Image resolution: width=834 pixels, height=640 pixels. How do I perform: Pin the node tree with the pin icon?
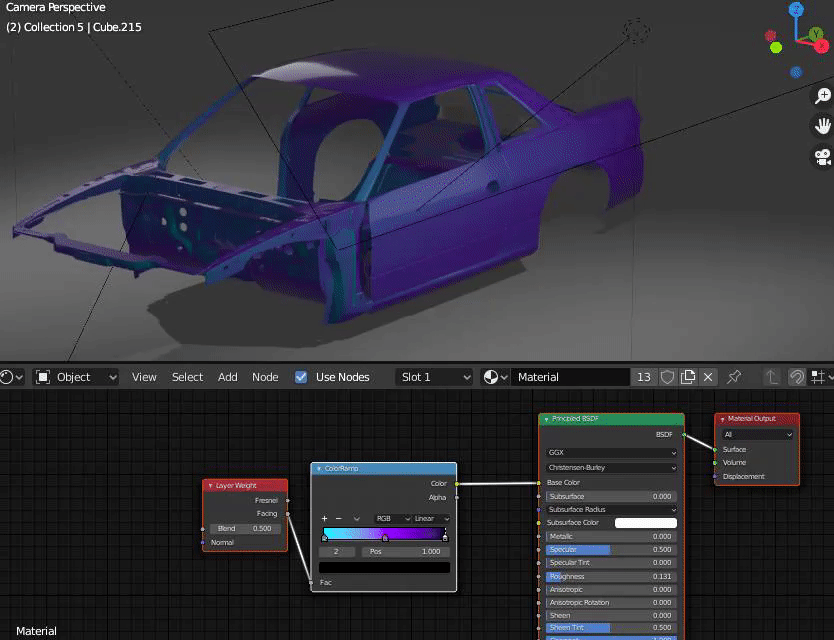(734, 377)
